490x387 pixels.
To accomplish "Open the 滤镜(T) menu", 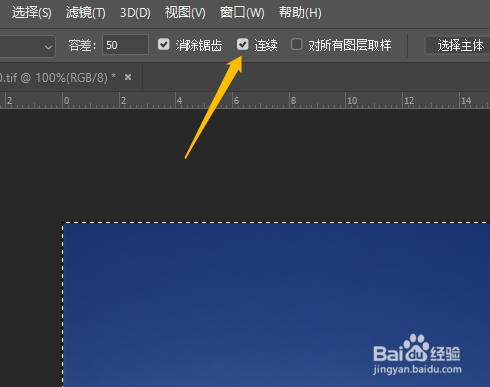I will click(85, 13).
